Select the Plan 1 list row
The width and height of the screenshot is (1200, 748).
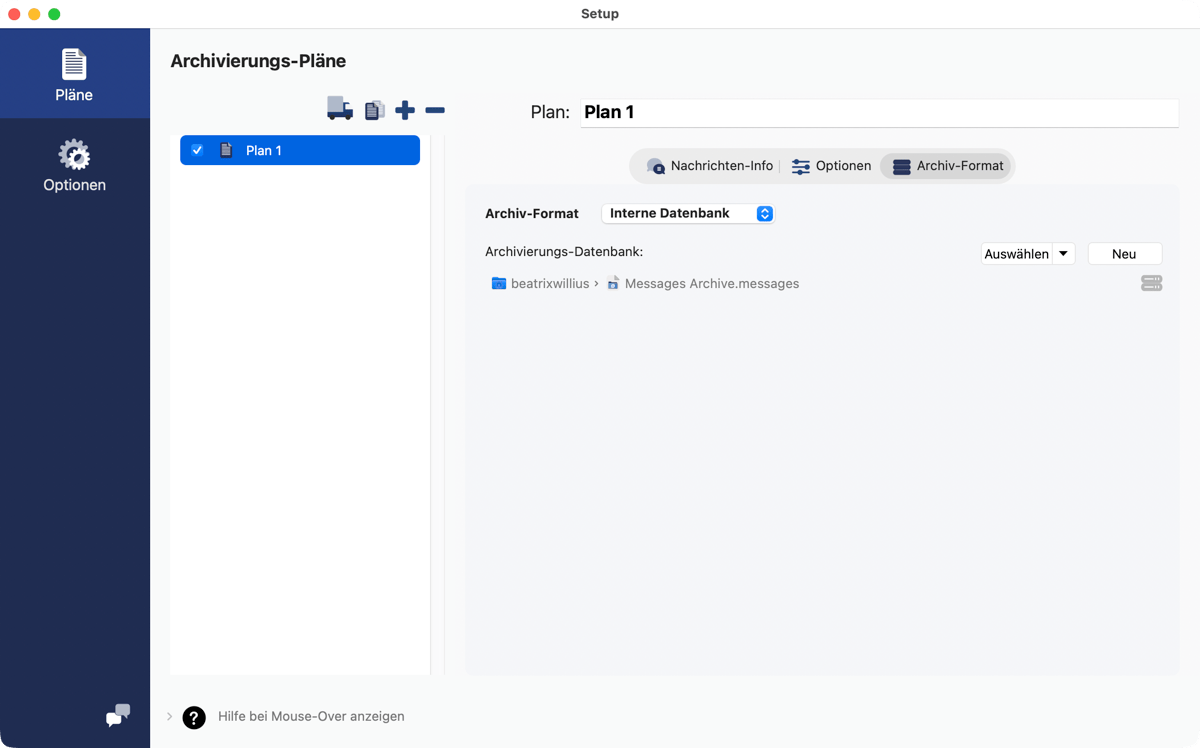pyautogui.click(x=300, y=150)
